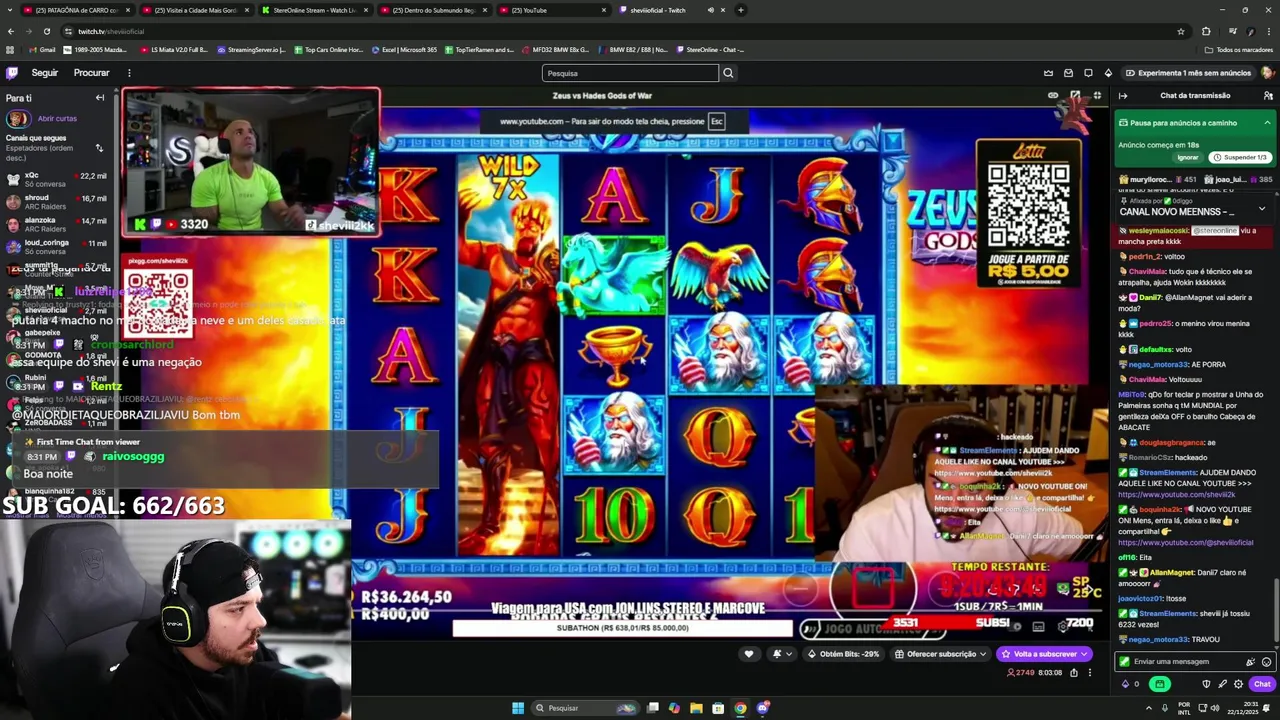Screen dimensions: 1280x720
Task: Open emote picker in chat input
Action: click(1266, 662)
